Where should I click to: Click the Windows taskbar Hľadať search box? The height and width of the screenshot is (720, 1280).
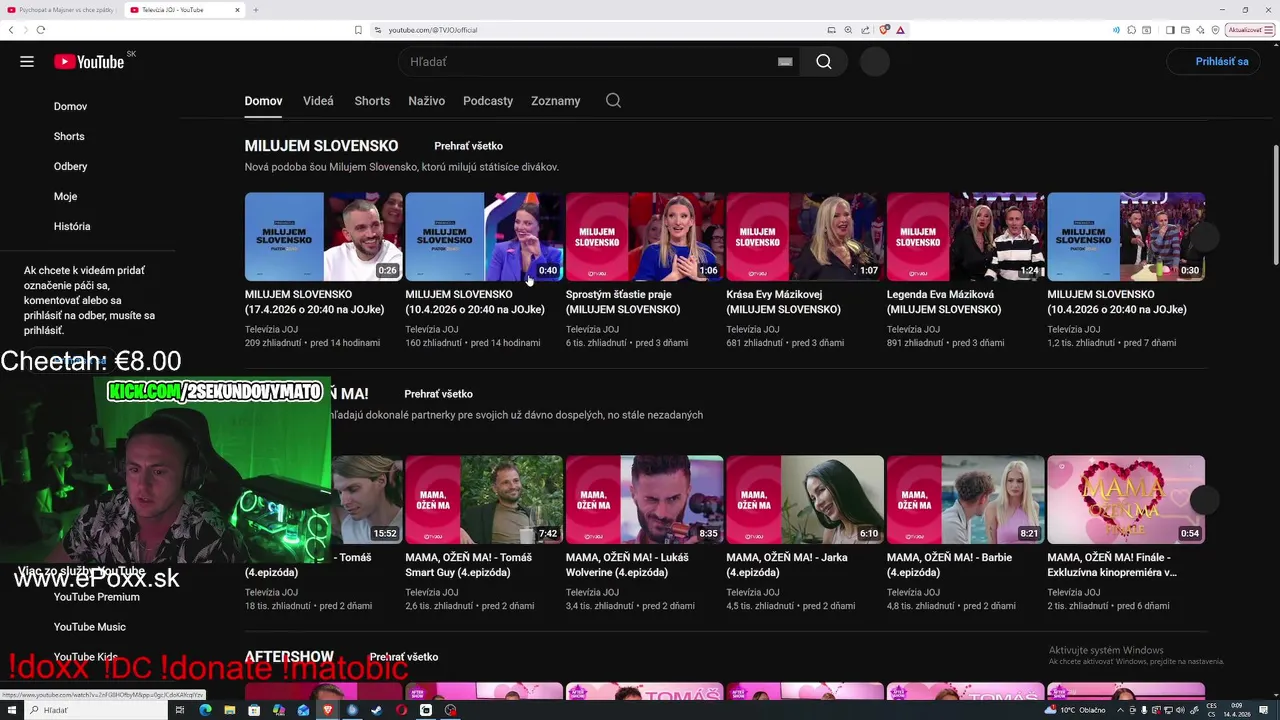tap(95, 710)
